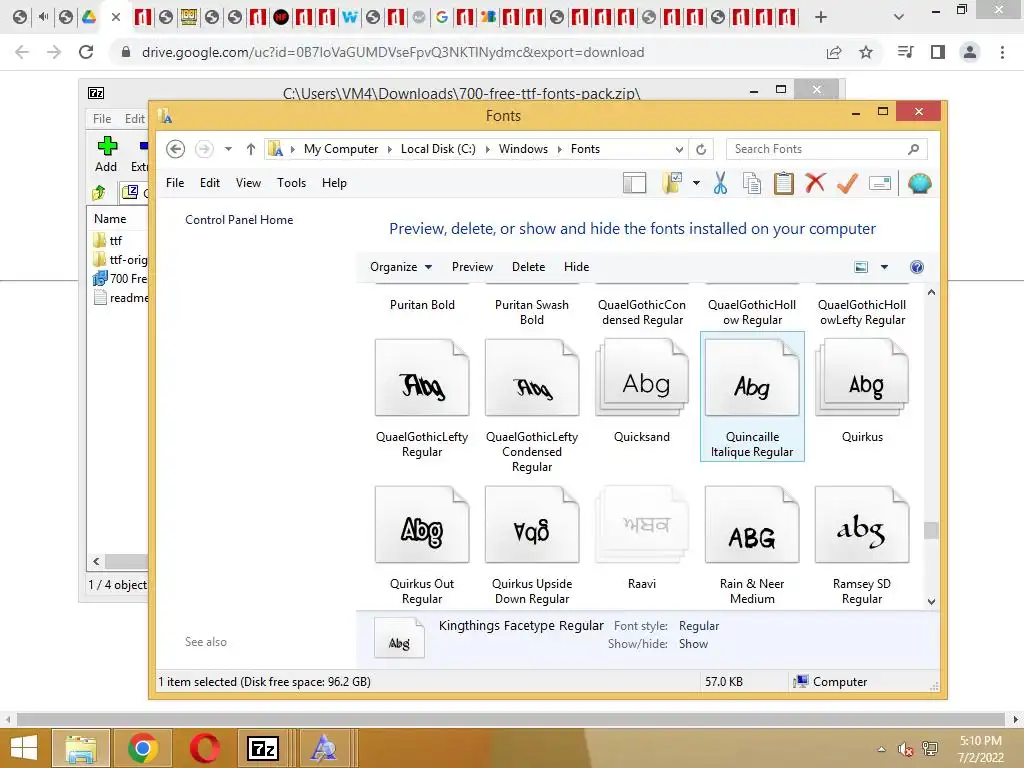Click the font list scroll up arrow

931,293
